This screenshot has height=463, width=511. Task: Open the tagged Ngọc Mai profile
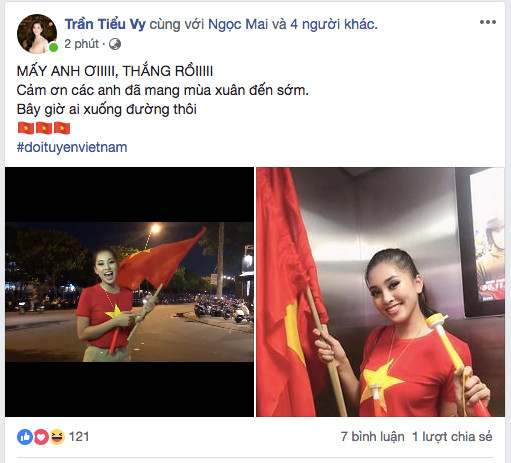coord(238,24)
